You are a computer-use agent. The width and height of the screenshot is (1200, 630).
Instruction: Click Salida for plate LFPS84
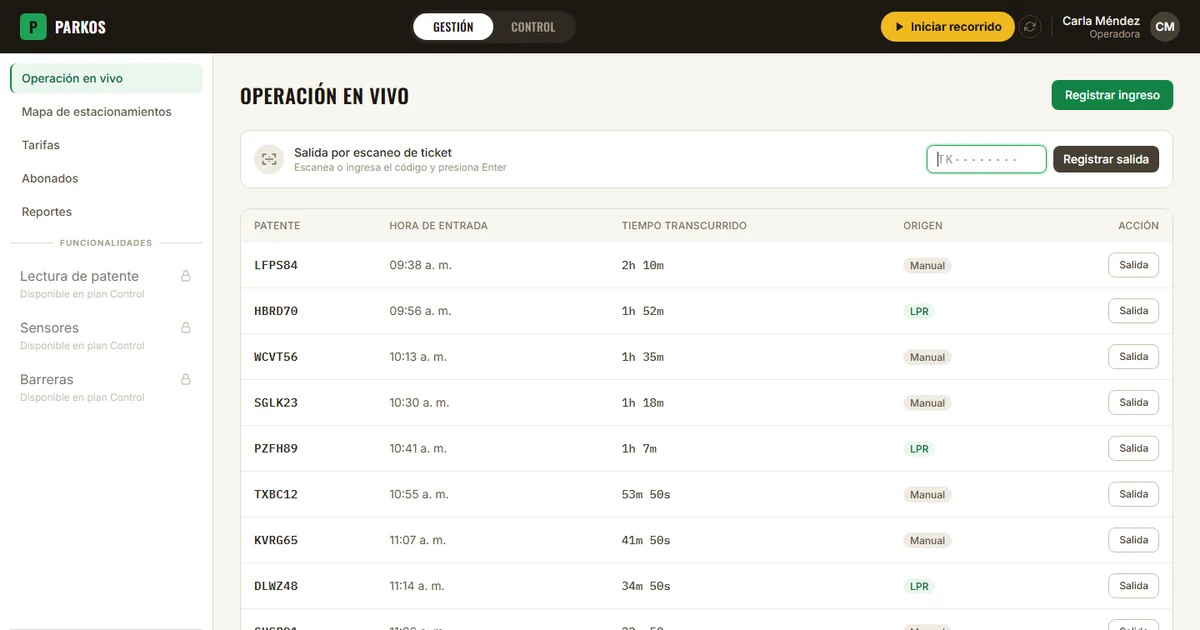[x=1133, y=265]
